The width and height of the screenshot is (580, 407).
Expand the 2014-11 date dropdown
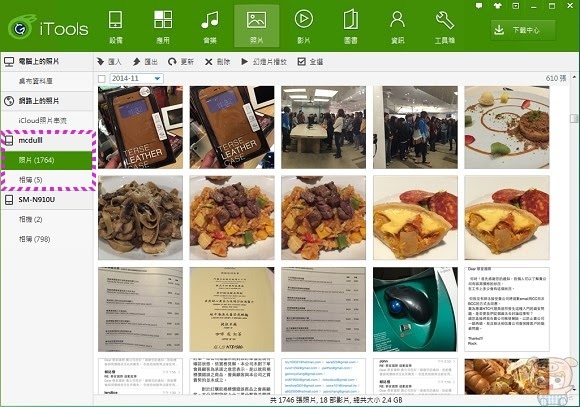157,78
